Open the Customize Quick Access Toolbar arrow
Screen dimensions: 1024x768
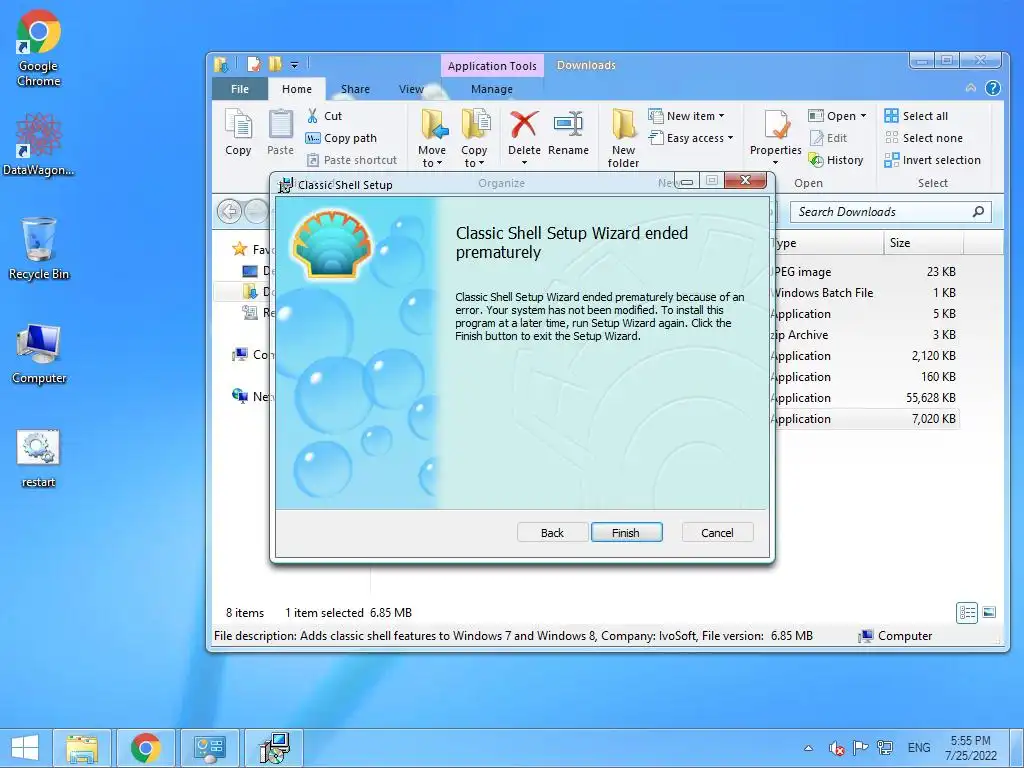(295, 65)
